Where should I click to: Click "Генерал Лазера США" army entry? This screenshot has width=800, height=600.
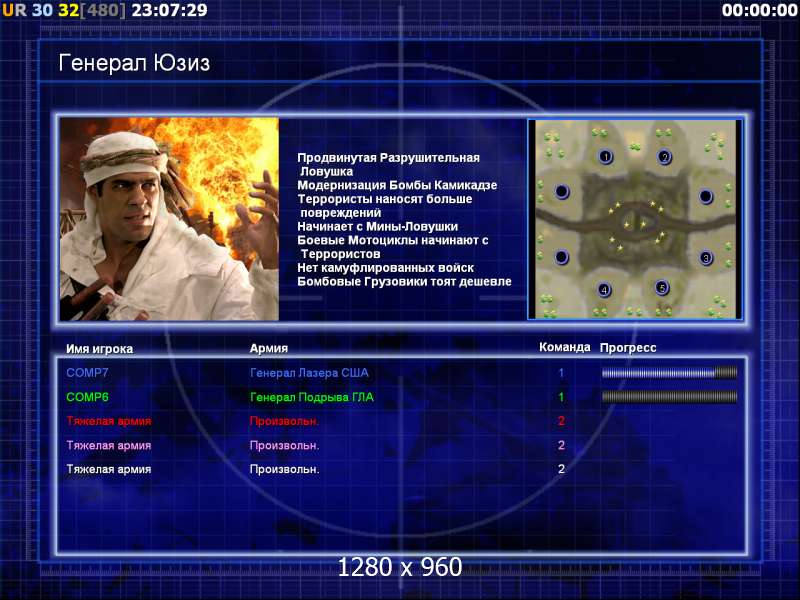coord(309,373)
